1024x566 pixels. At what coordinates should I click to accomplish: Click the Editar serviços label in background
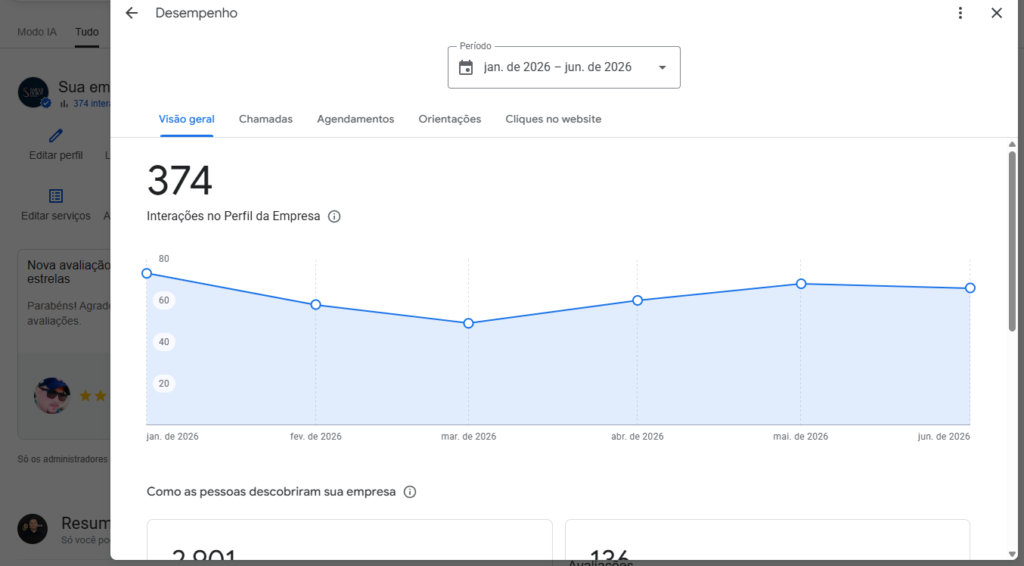click(56, 215)
